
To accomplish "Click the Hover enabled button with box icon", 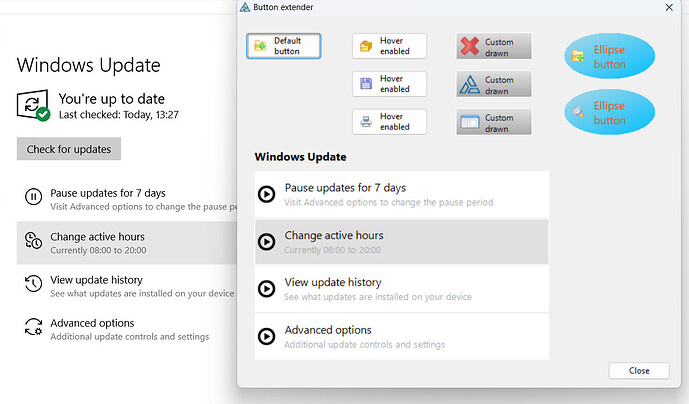I will point(389,46).
